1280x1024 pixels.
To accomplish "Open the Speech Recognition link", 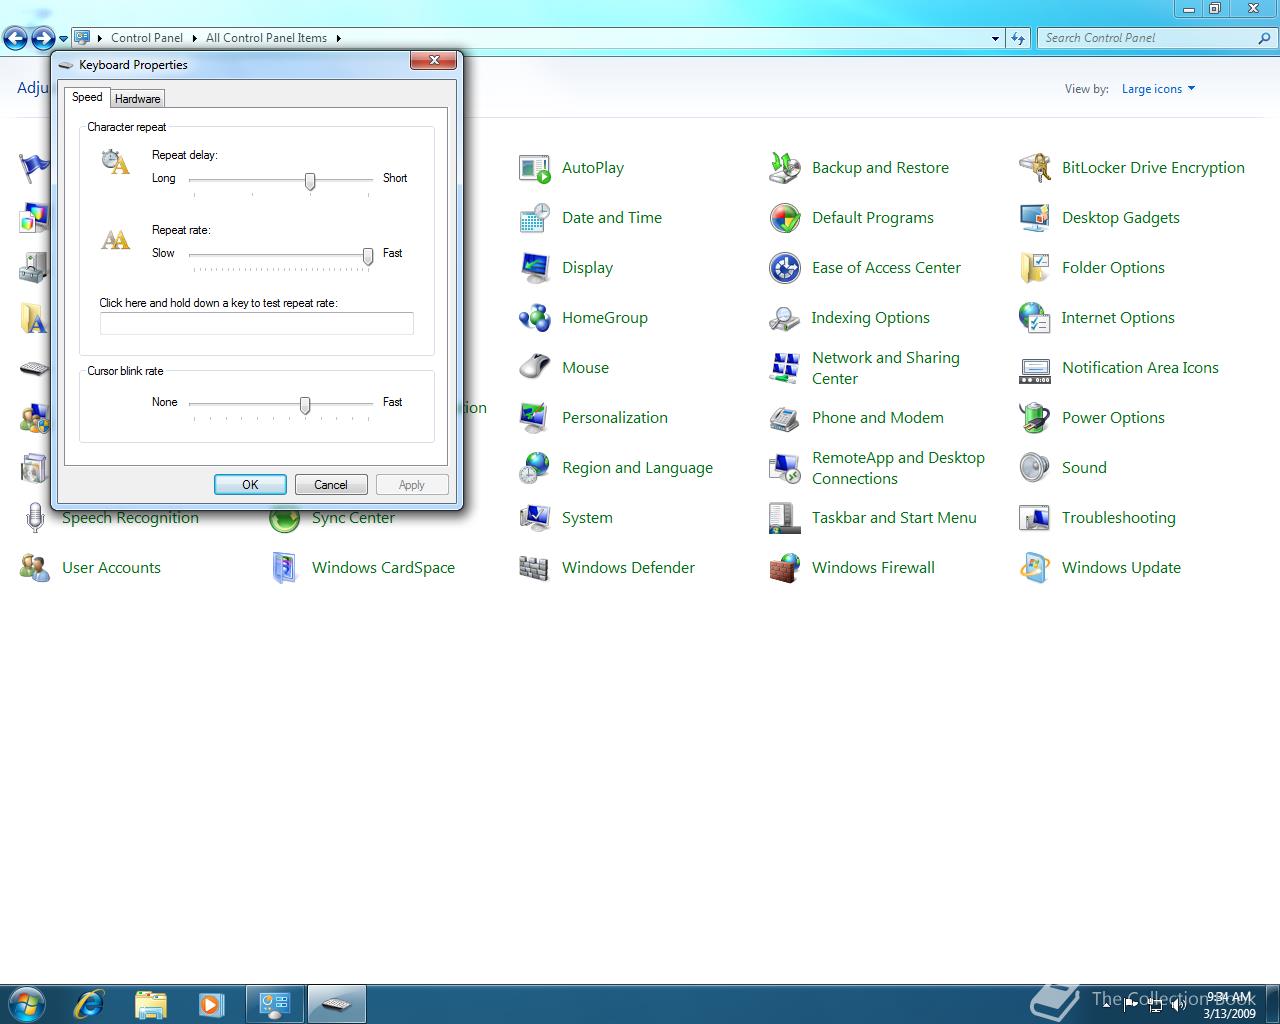I will coord(130,518).
